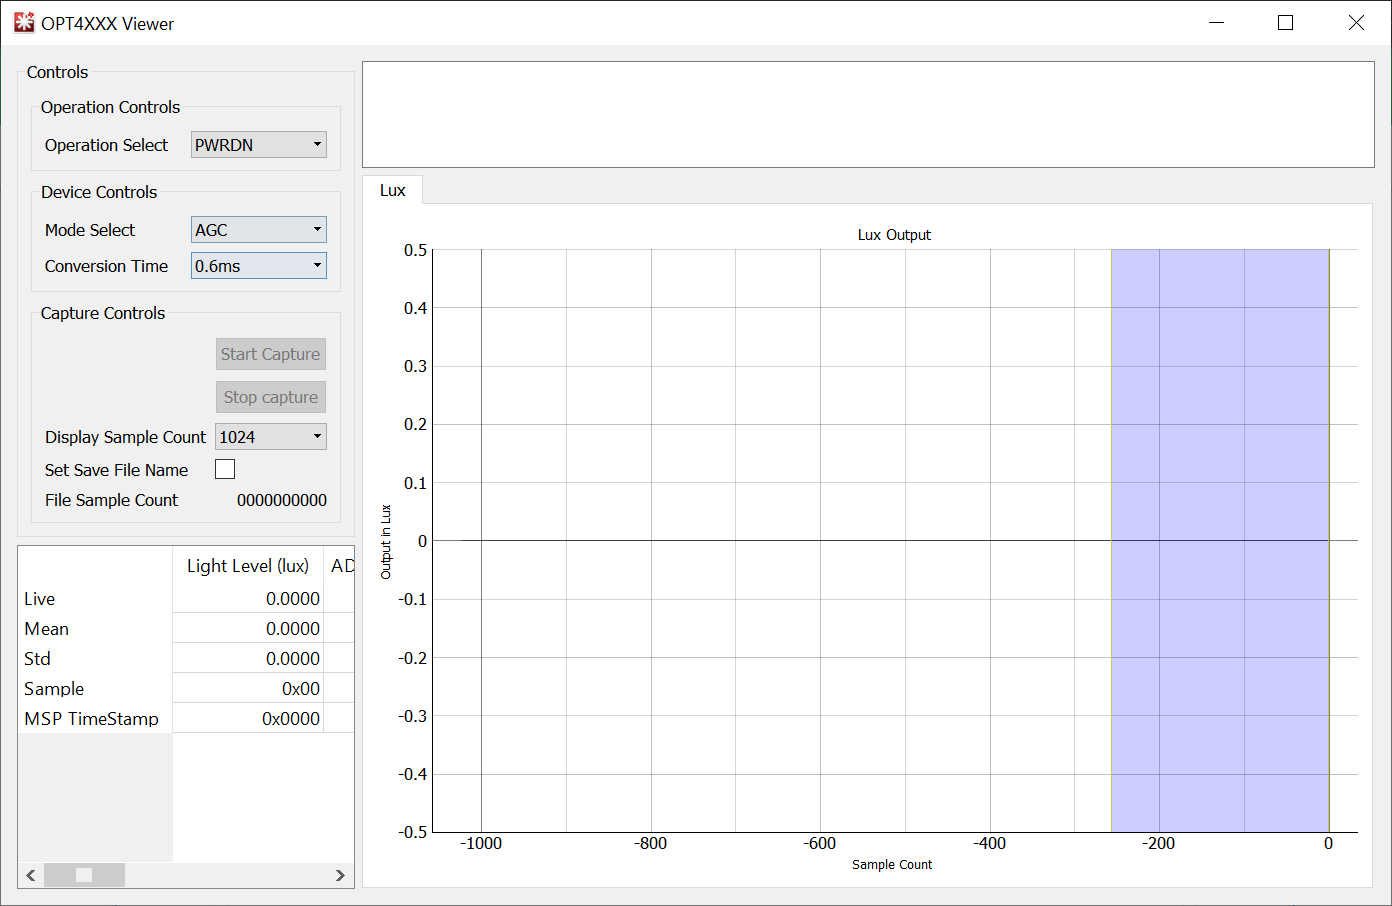Maximize the OPT4XXX Viewer window

coord(1286,23)
